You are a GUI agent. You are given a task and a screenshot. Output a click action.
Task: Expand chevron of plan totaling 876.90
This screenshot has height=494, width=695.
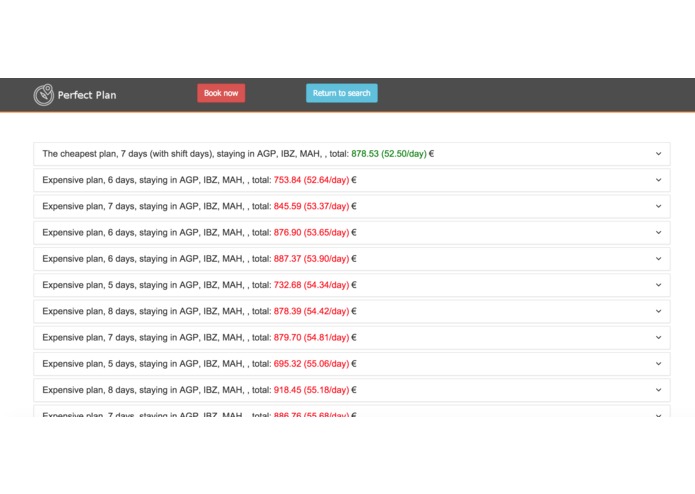tap(658, 232)
